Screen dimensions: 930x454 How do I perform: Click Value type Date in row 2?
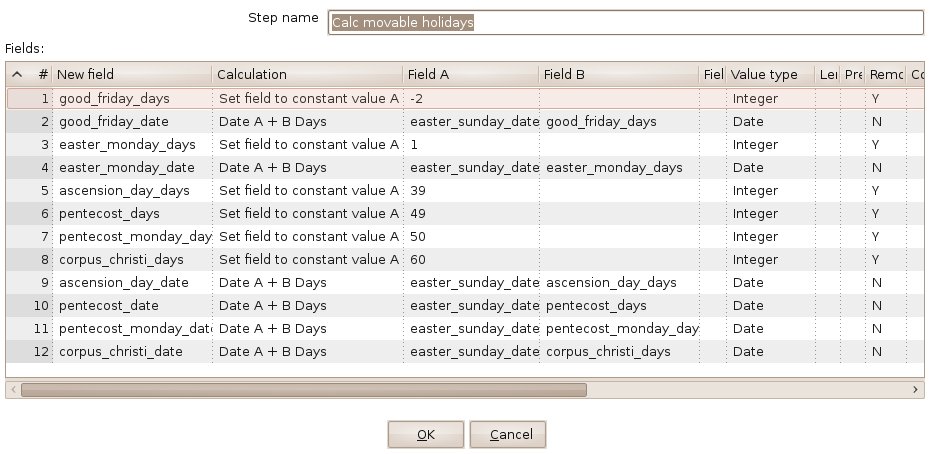click(x=771, y=122)
